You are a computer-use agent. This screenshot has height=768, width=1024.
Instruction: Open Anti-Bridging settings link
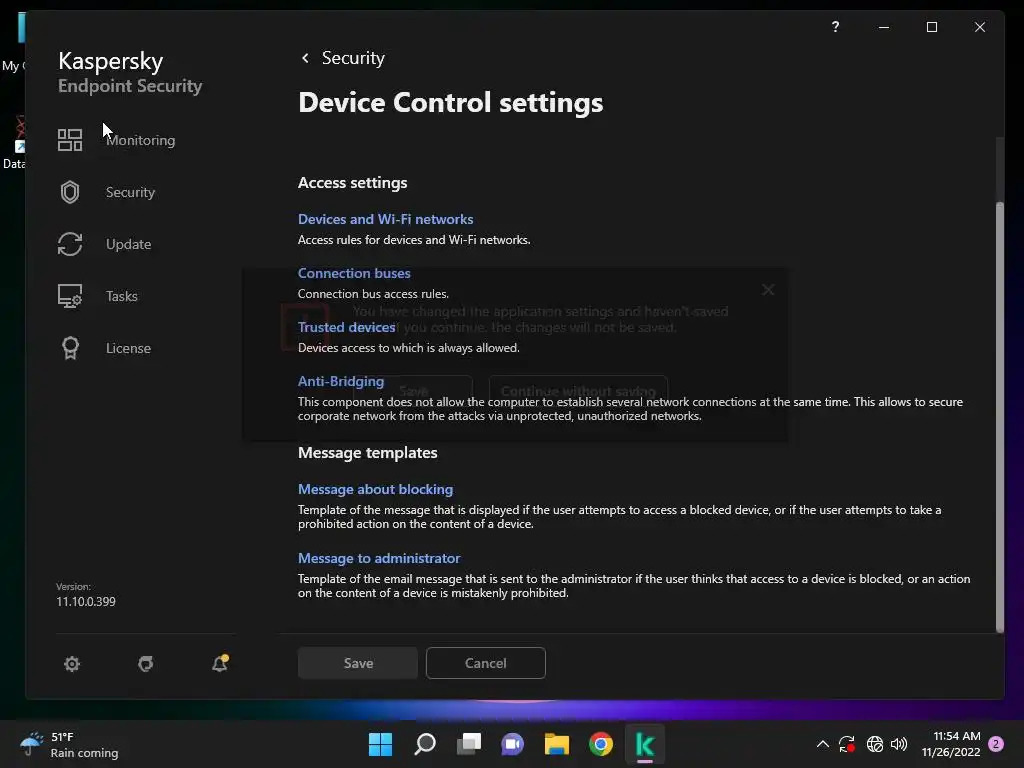click(341, 381)
